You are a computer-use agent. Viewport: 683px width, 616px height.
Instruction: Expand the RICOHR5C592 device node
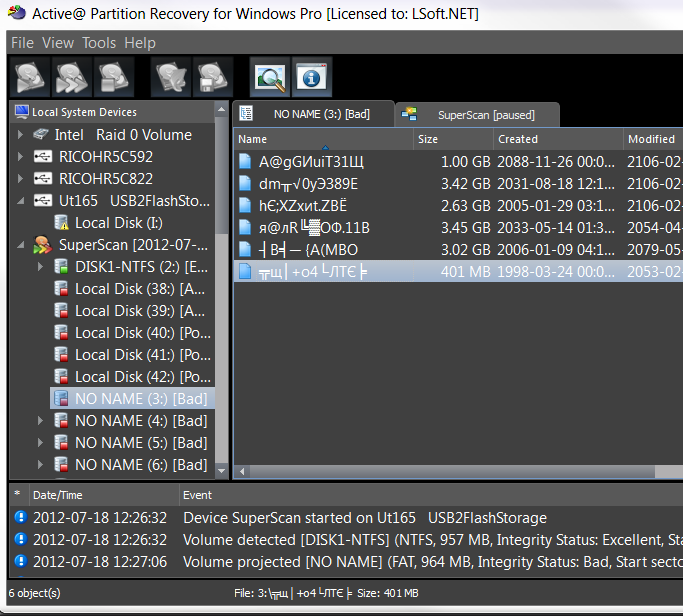coord(20,156)
